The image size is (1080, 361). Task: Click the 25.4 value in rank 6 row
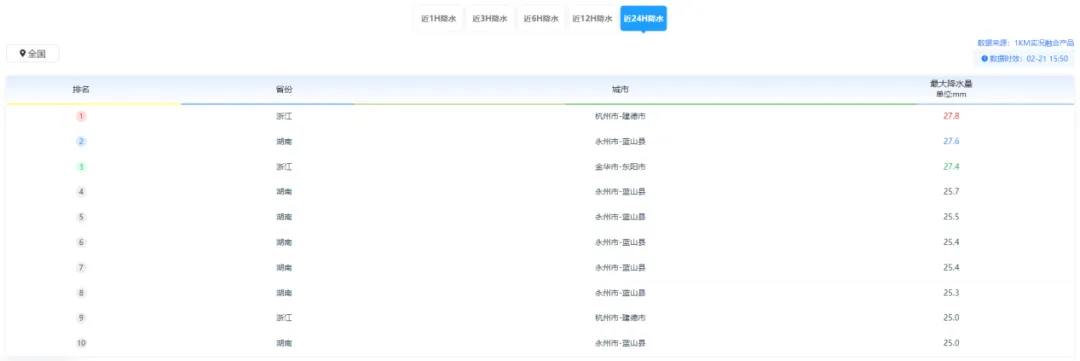951,243
